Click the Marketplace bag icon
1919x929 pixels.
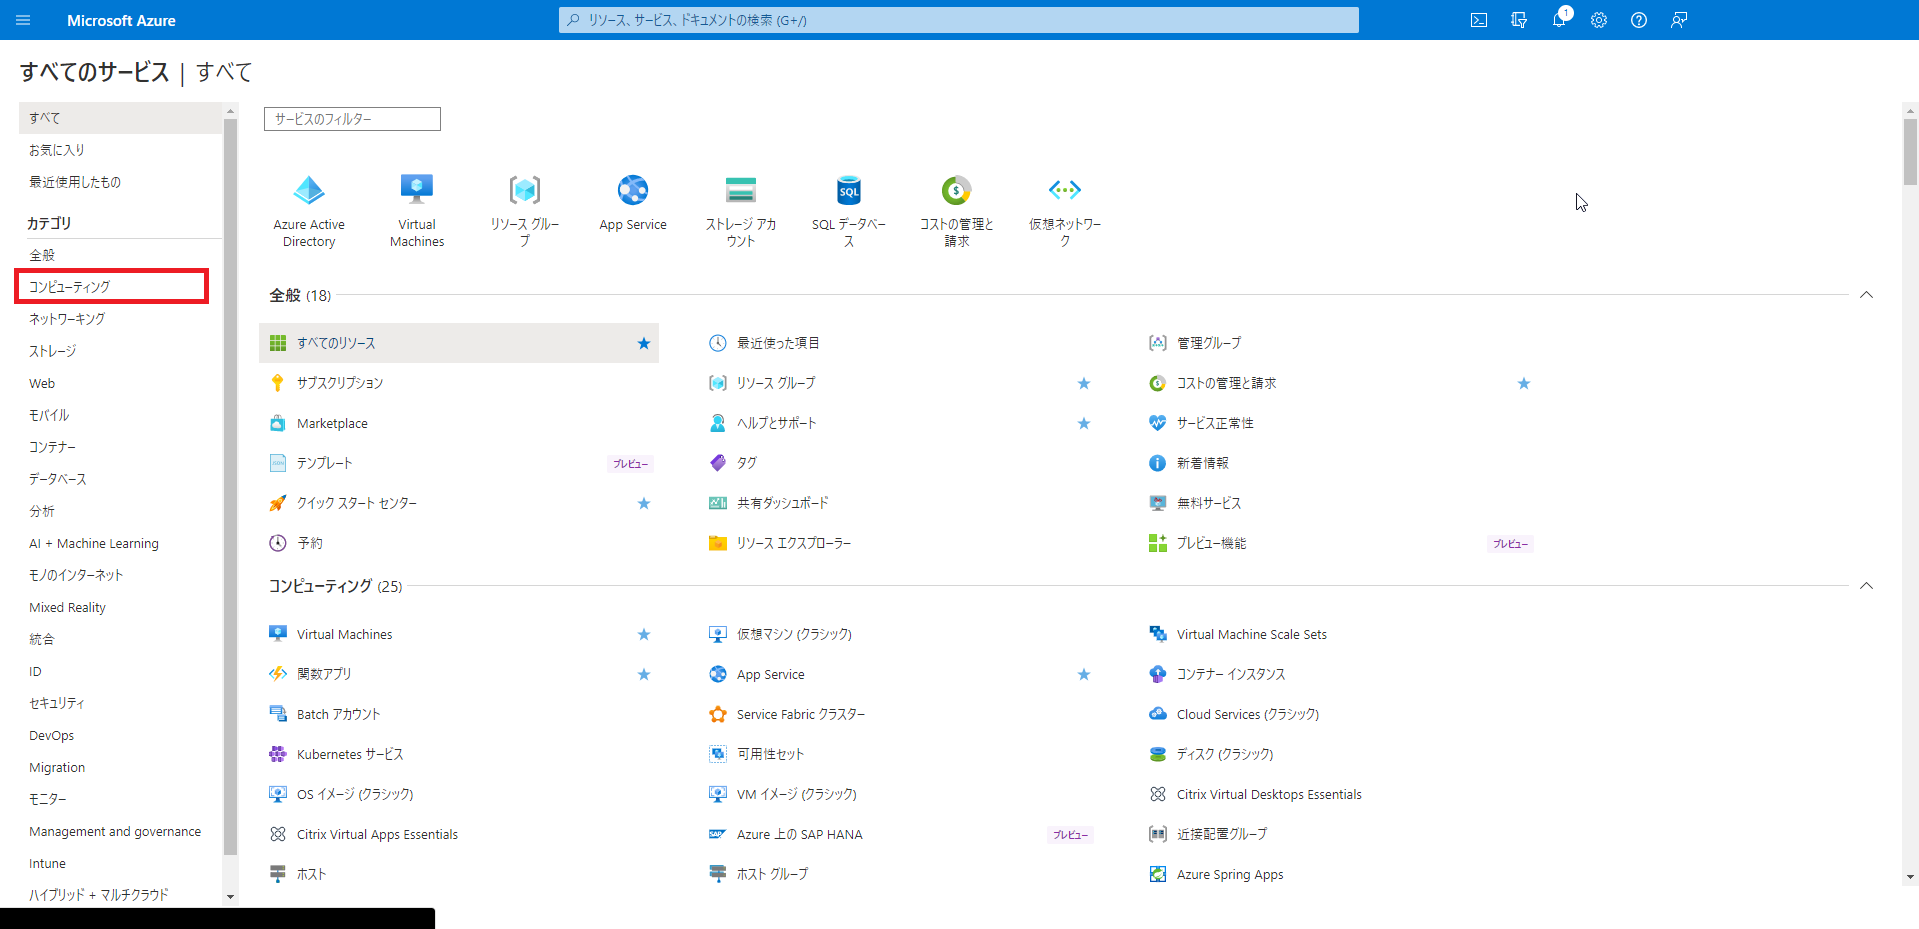(278, 423)
